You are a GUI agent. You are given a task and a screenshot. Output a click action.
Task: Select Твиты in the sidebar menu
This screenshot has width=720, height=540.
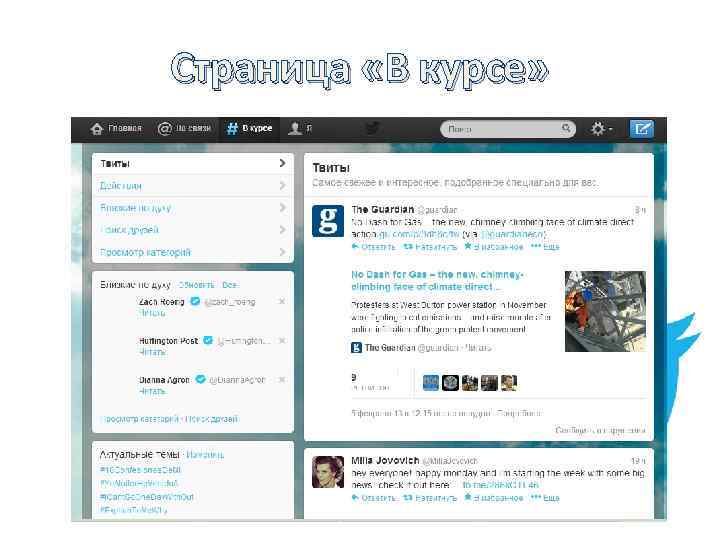(193, 163)
